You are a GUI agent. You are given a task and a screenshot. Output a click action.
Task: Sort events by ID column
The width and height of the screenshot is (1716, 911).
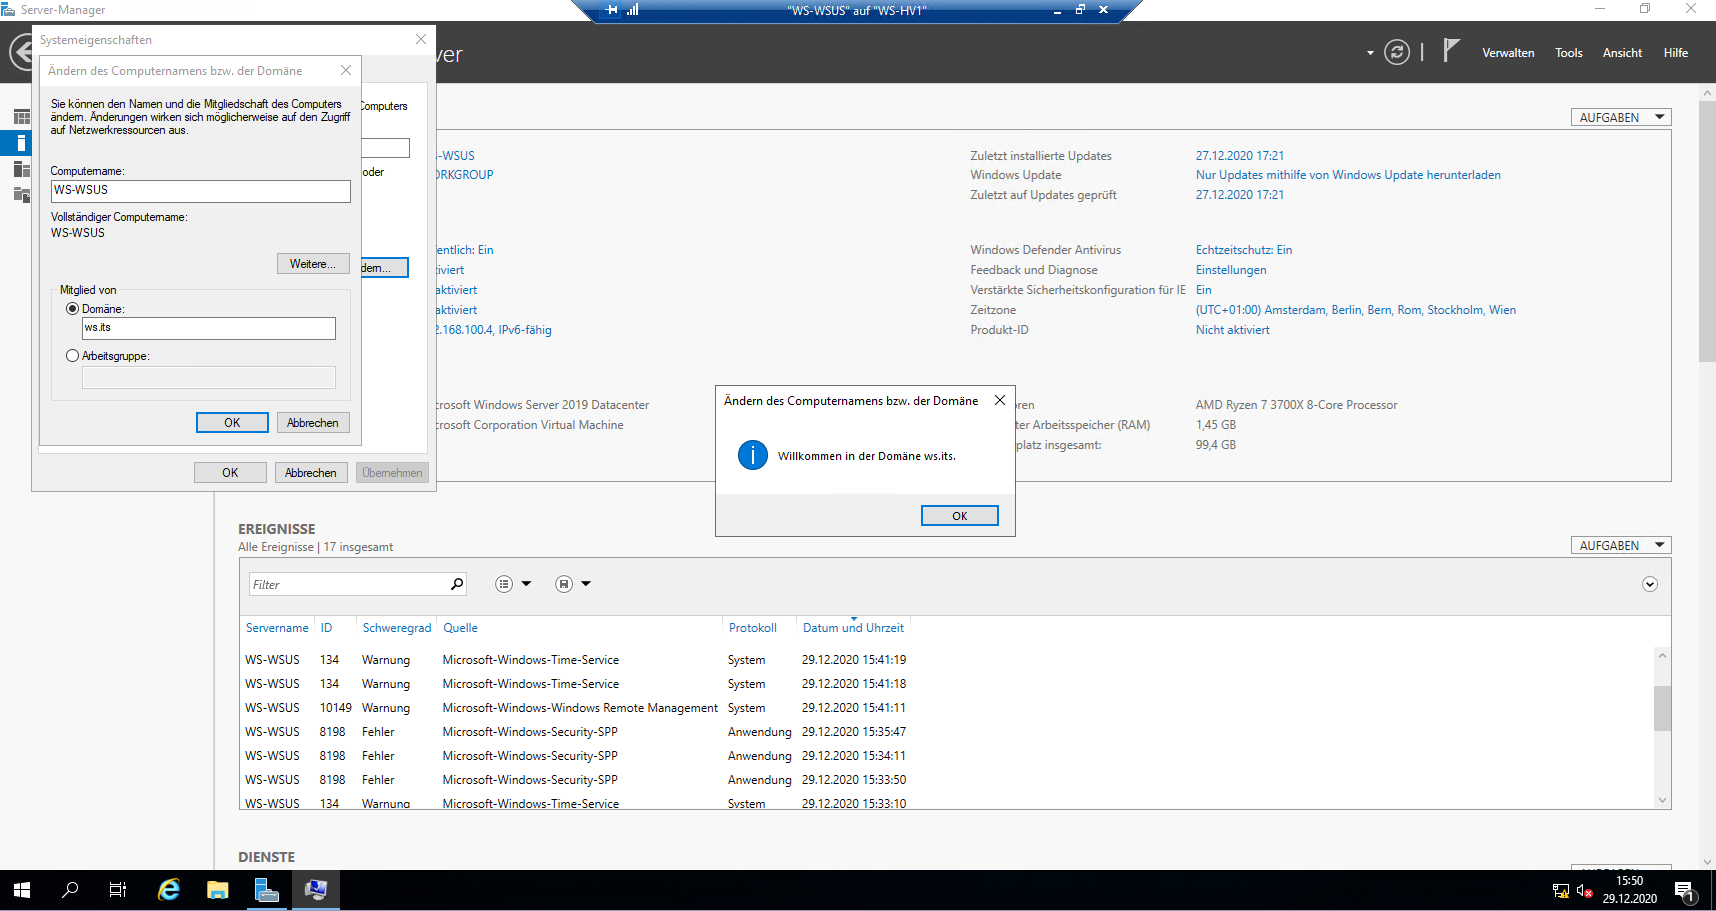click(326, 628)
